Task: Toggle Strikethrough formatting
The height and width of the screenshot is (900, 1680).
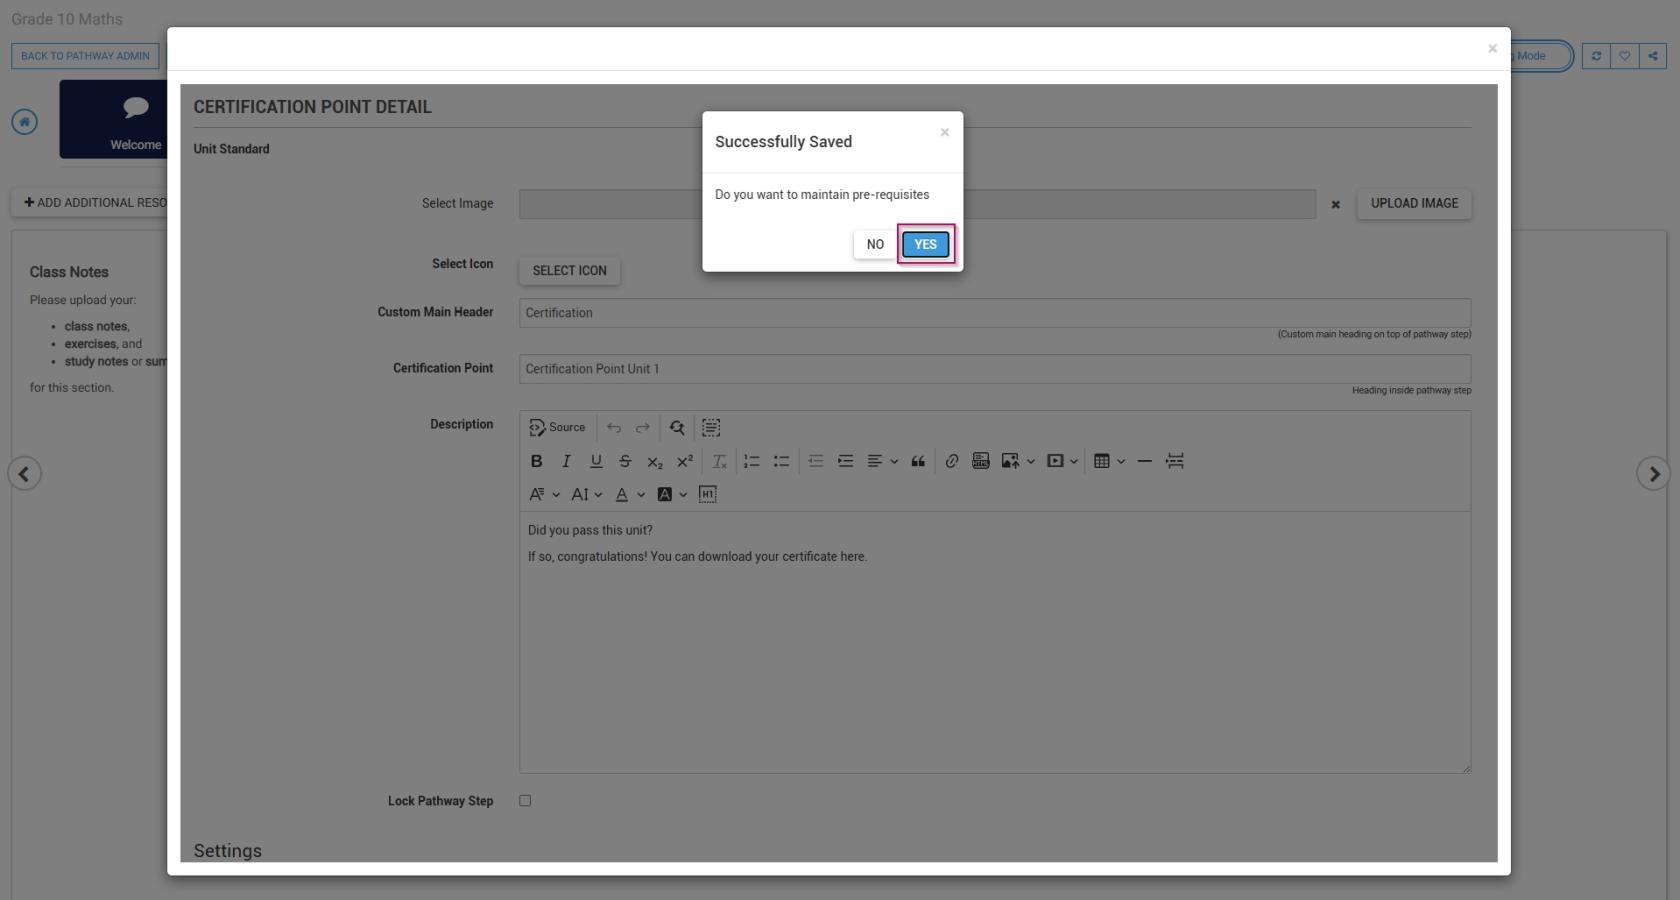Action: pos(625,461)
